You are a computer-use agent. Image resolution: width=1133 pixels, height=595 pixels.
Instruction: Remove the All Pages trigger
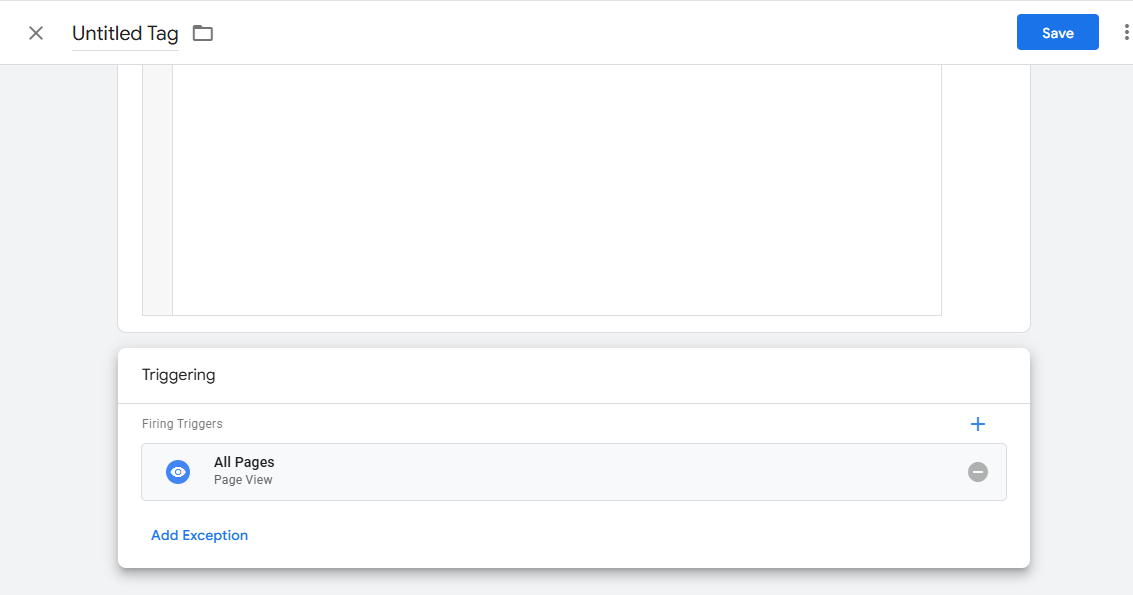978,472
